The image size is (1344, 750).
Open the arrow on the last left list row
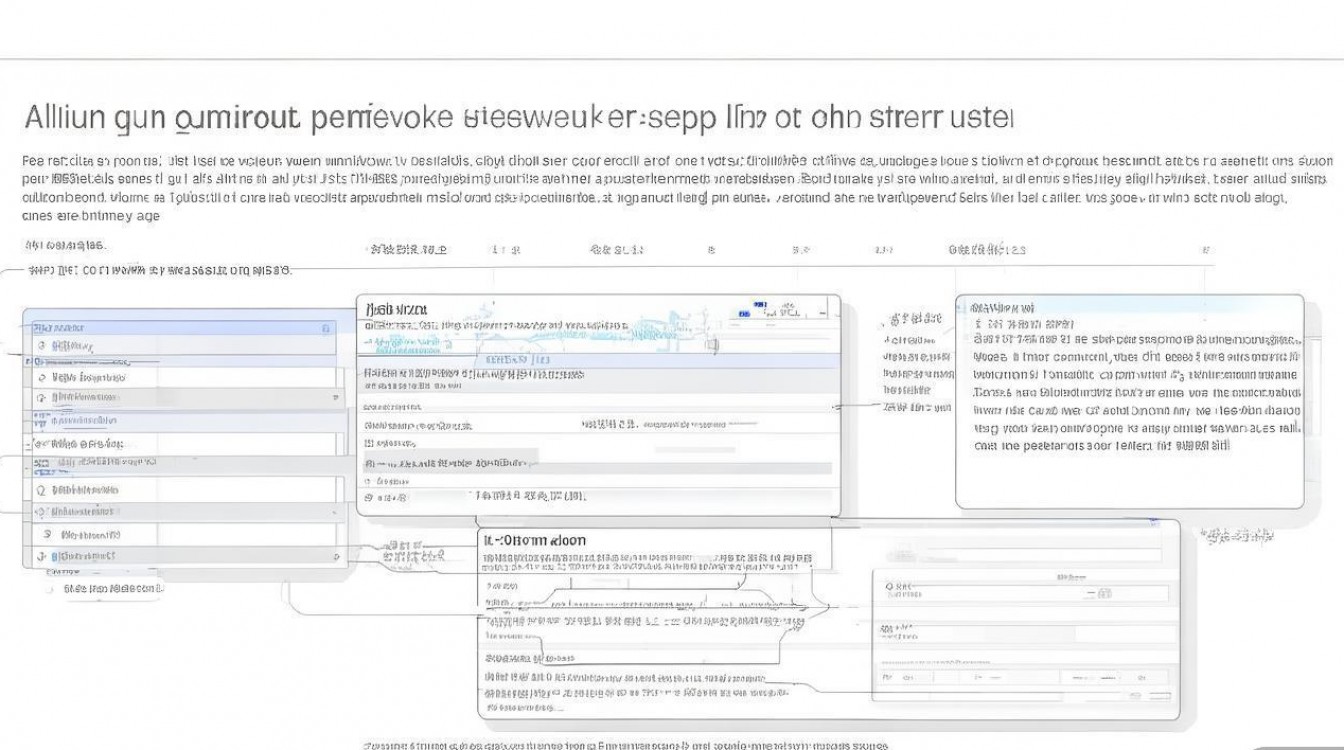tap(335, 556)
